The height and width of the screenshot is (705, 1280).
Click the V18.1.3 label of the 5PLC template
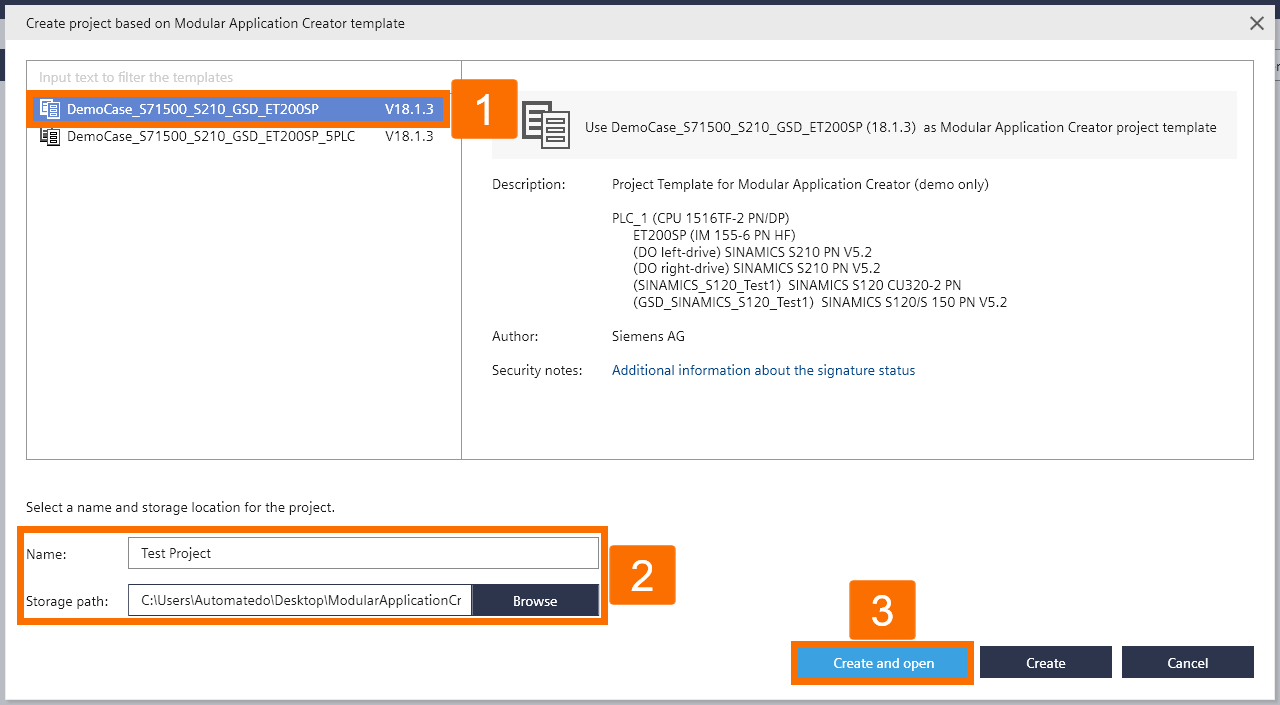point(408,136)
